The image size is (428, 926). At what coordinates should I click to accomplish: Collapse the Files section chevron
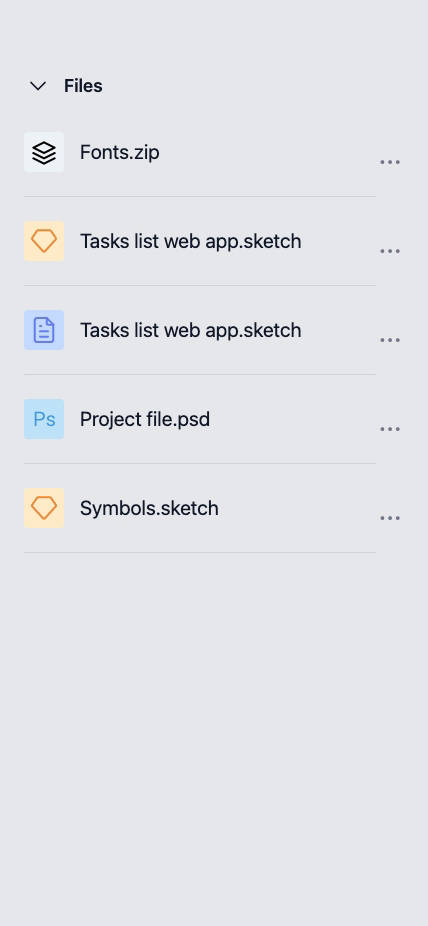pos(38,86)
